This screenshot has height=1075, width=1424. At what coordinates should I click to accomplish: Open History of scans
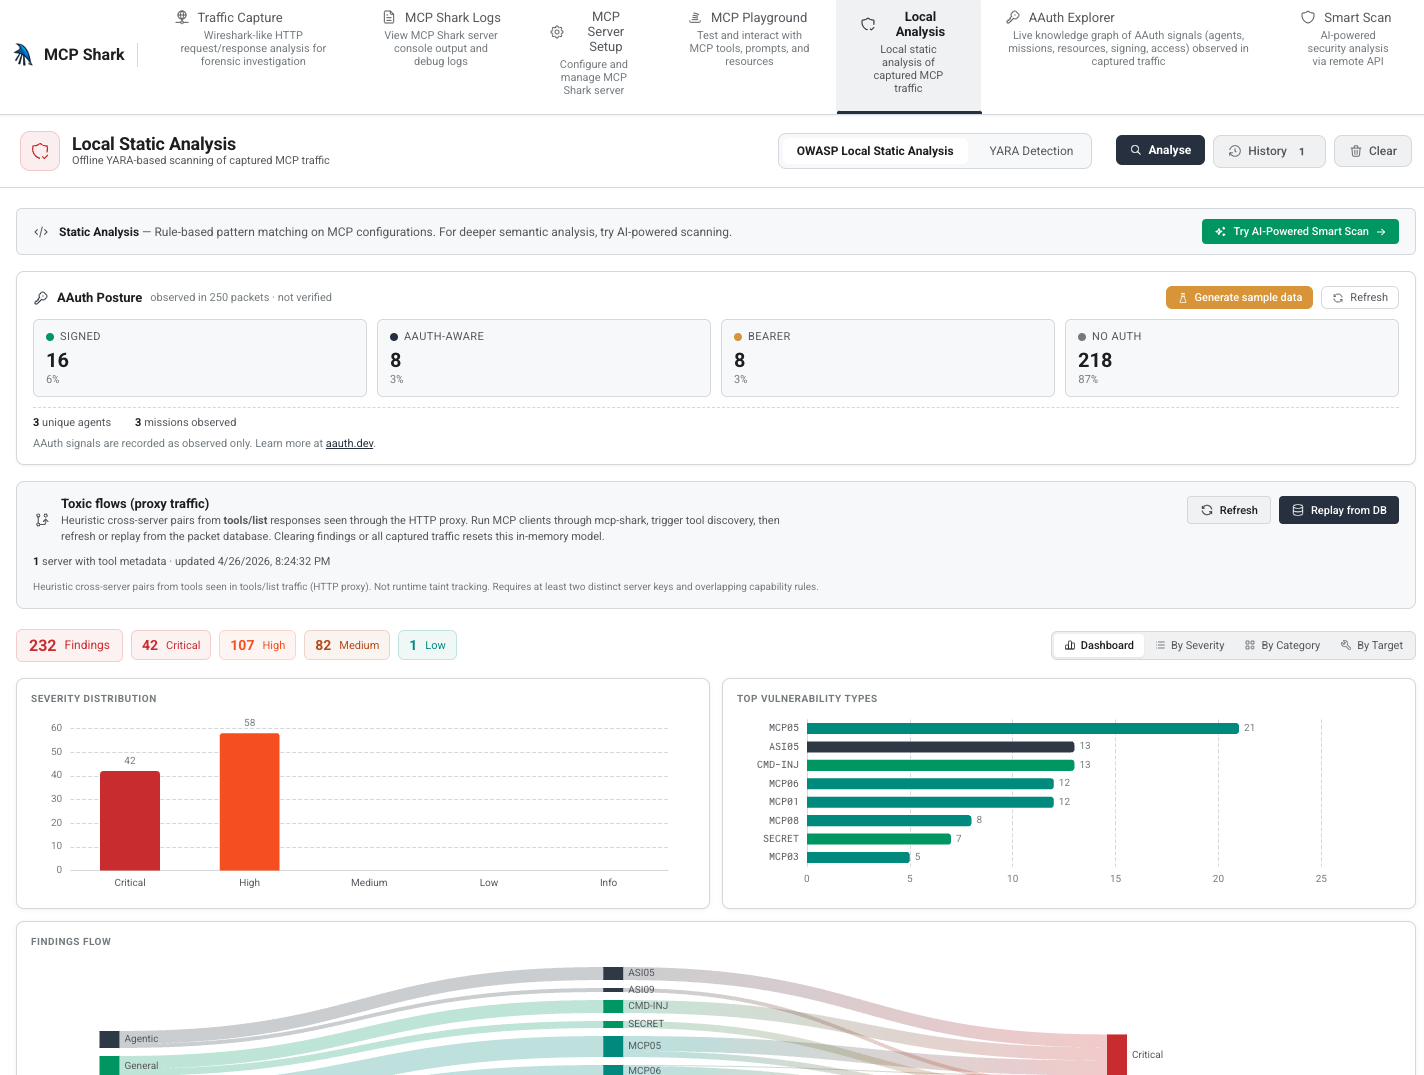click(x=1269, y=151)
